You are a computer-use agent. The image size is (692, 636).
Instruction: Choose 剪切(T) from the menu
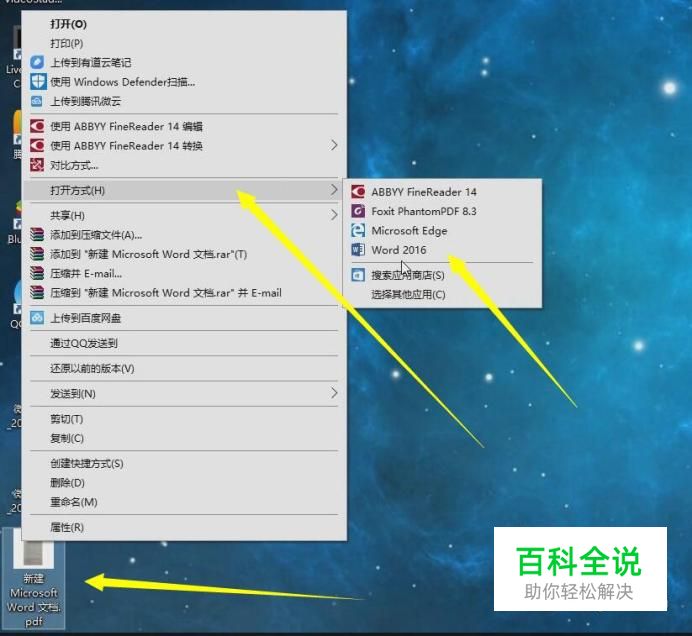tap(184, 418)
